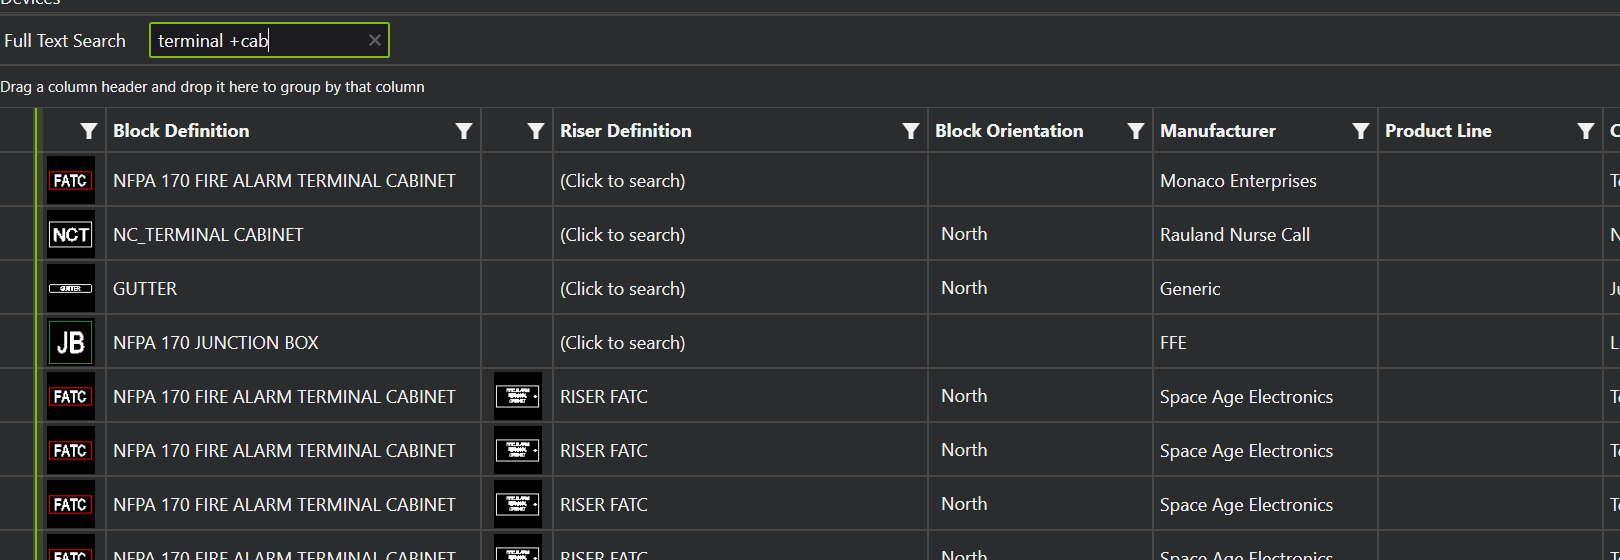
Task: Open filter for Manufacturer column
Action: [1361, 131]
